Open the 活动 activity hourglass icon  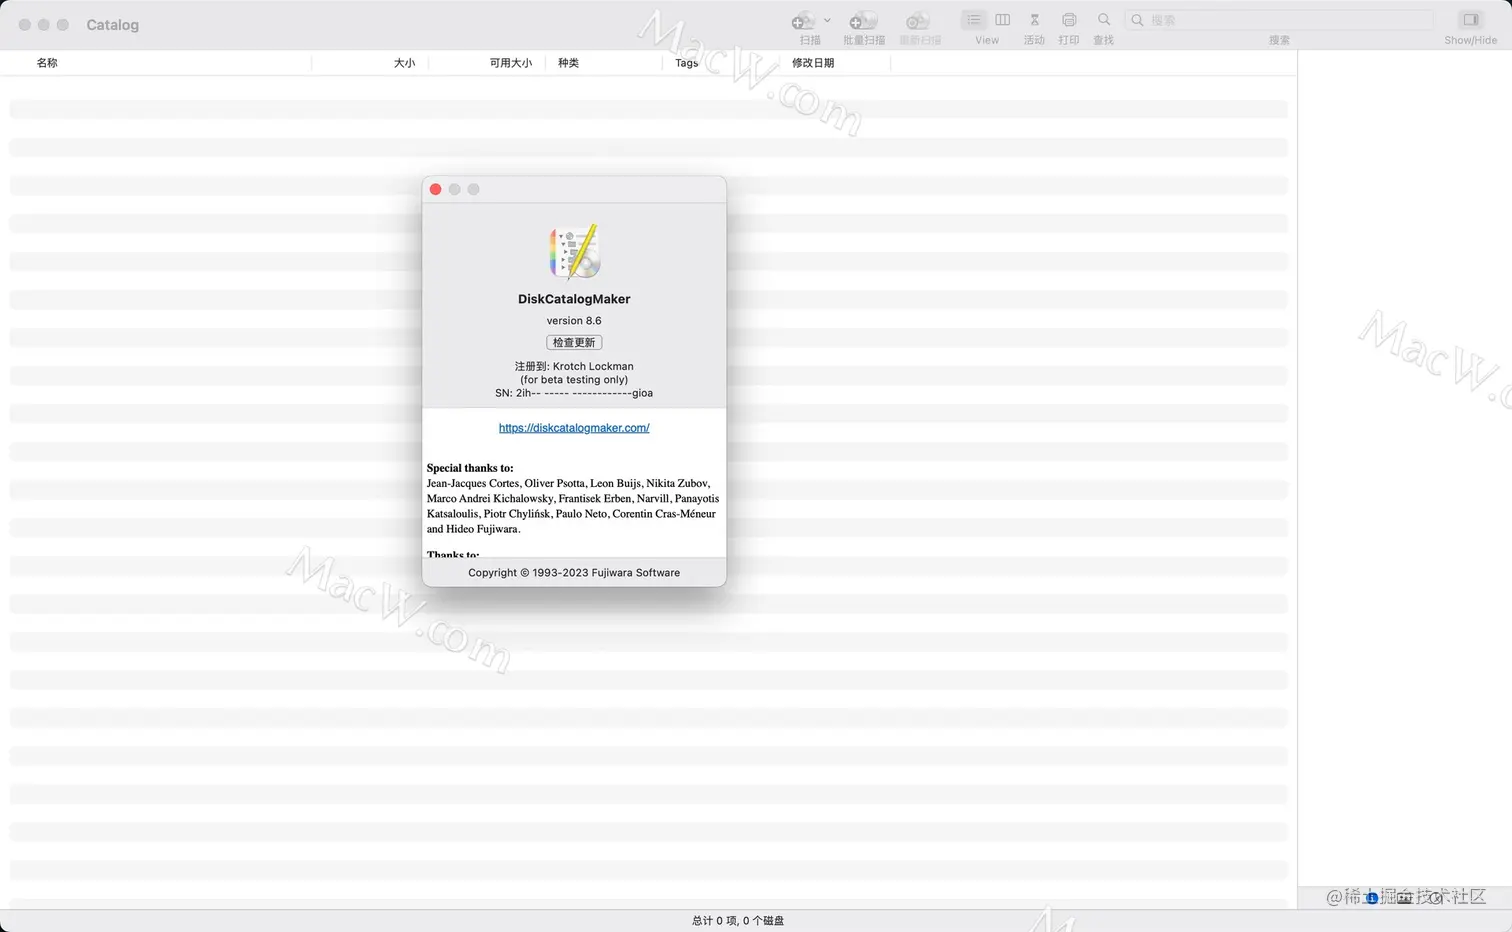click(1034, 20)
